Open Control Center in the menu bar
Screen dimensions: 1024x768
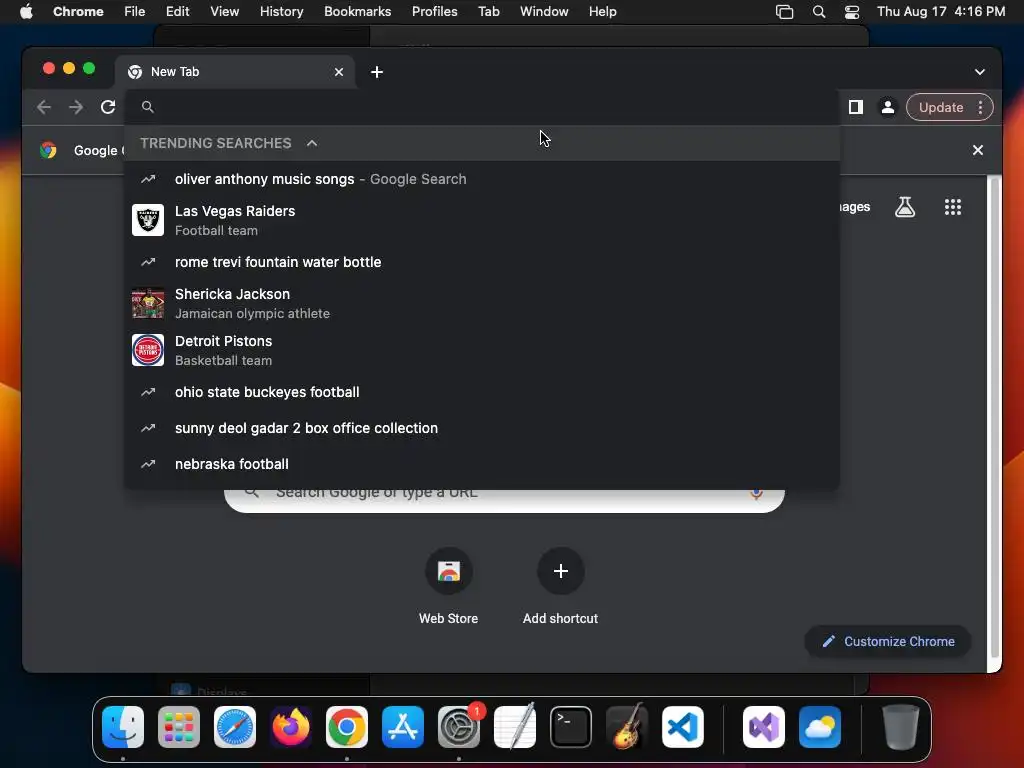[852, 12]
